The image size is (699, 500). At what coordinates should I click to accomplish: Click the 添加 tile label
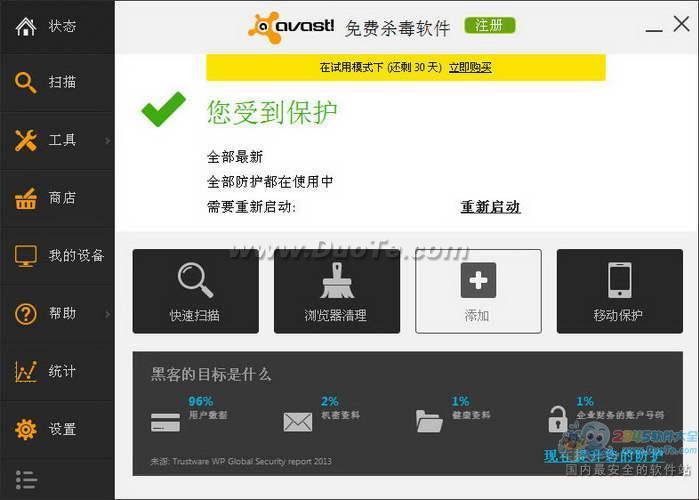pyautogui.click(x=477, y=316)
